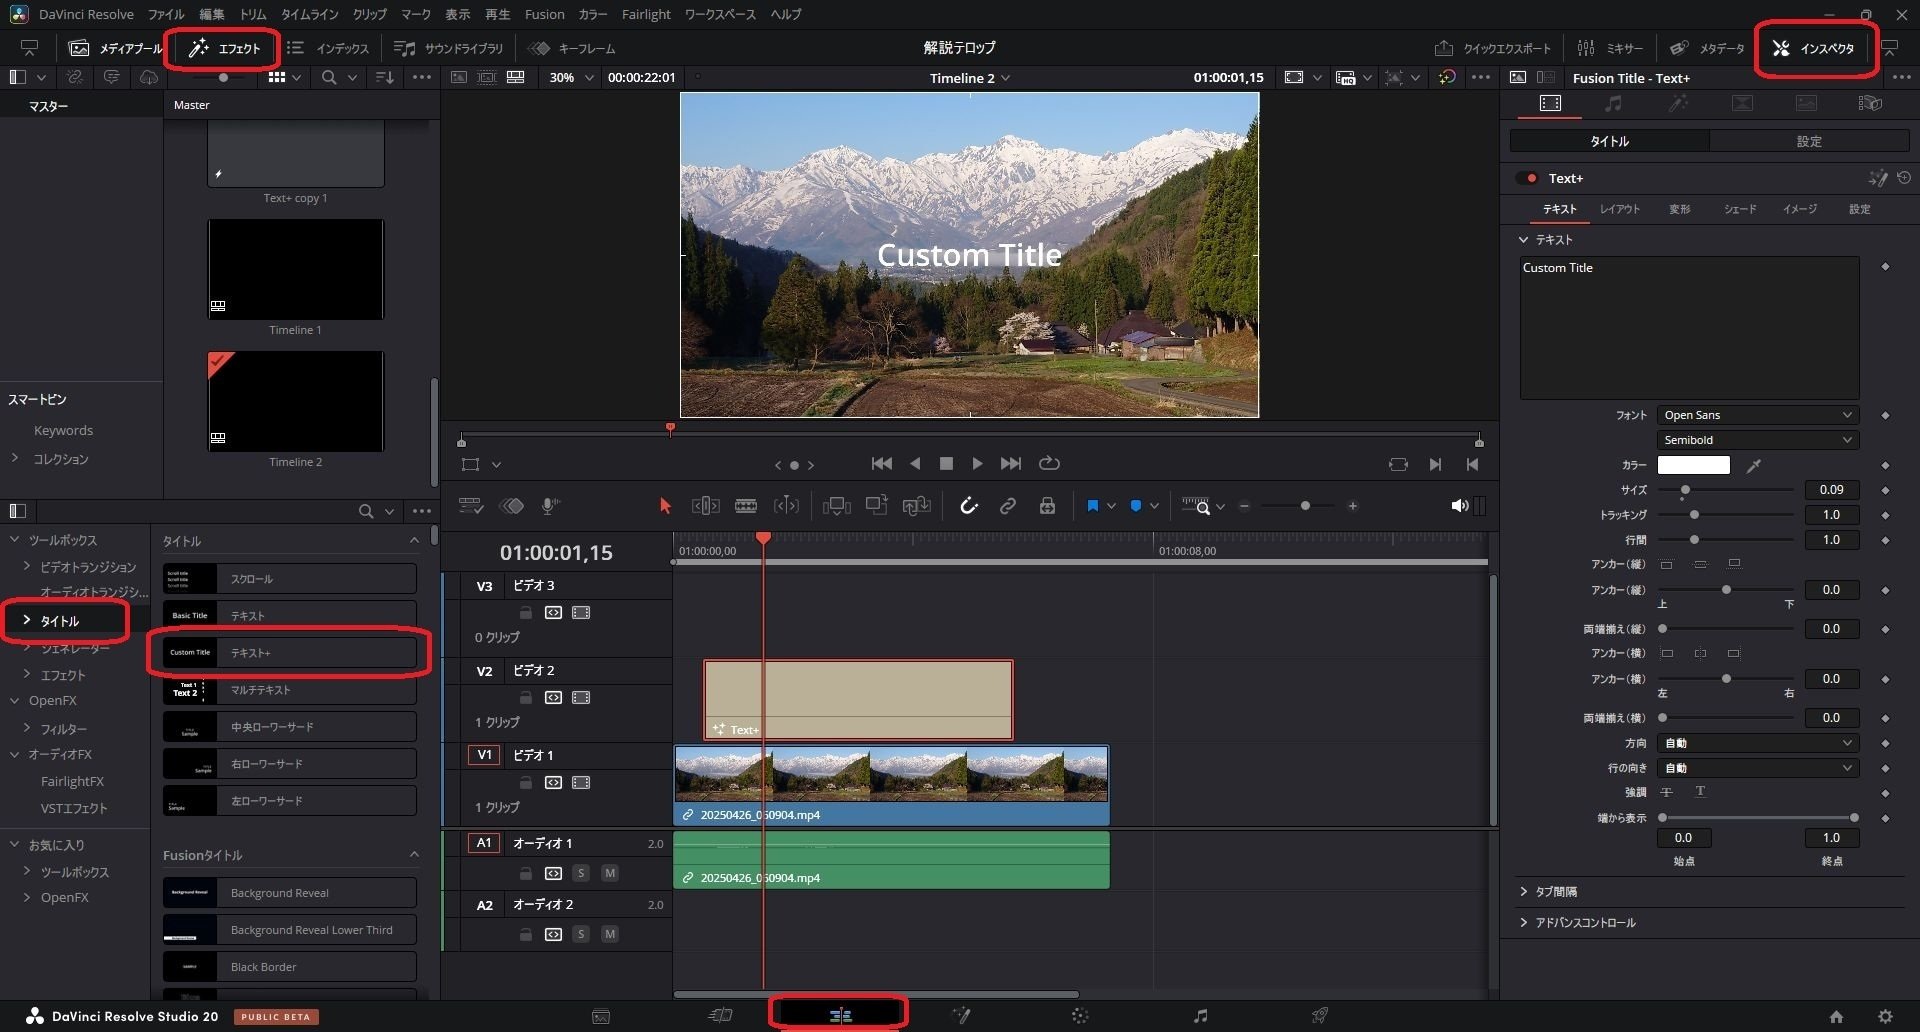This screenshot has width=1920, height=1032.
Task: Open the Timeline 2 name dropdown
Action: tap(969, 78)
